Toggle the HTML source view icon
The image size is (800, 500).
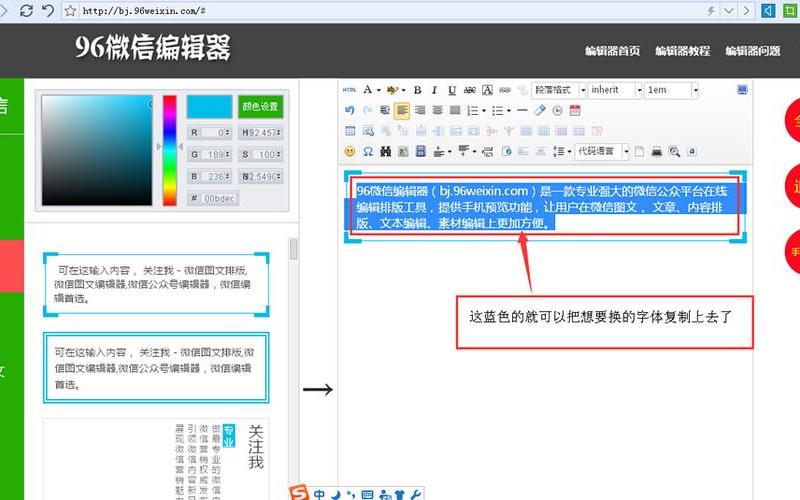[349, 90]
